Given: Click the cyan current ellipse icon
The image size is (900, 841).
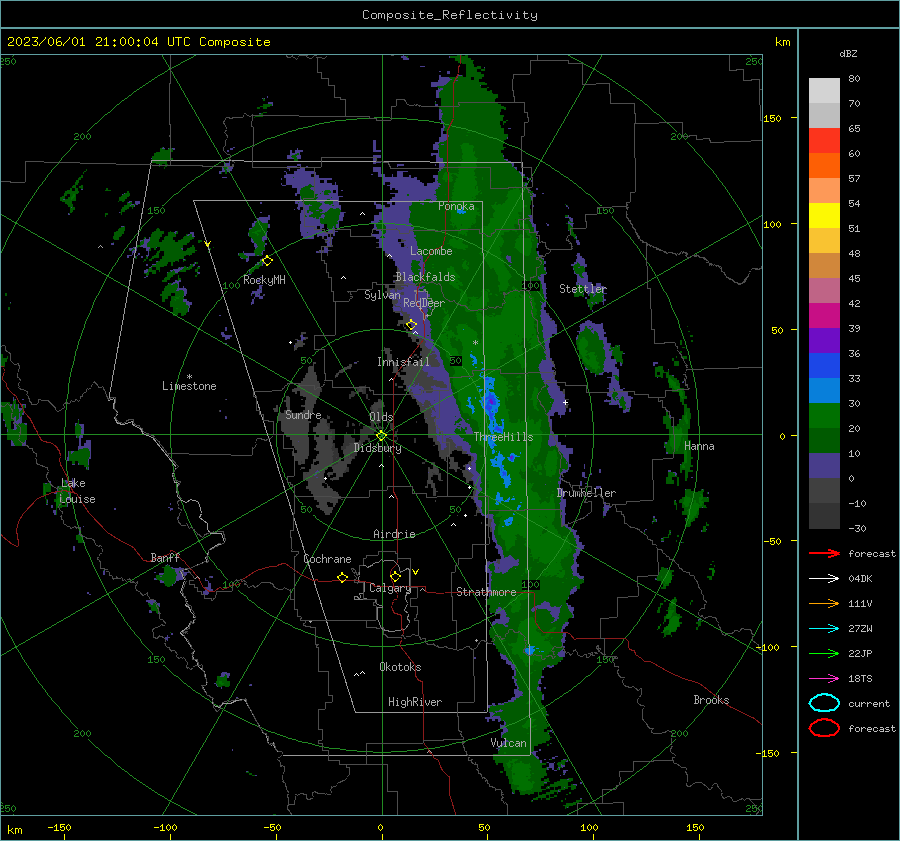Looking at the screenshot, I should pos(824,703).
